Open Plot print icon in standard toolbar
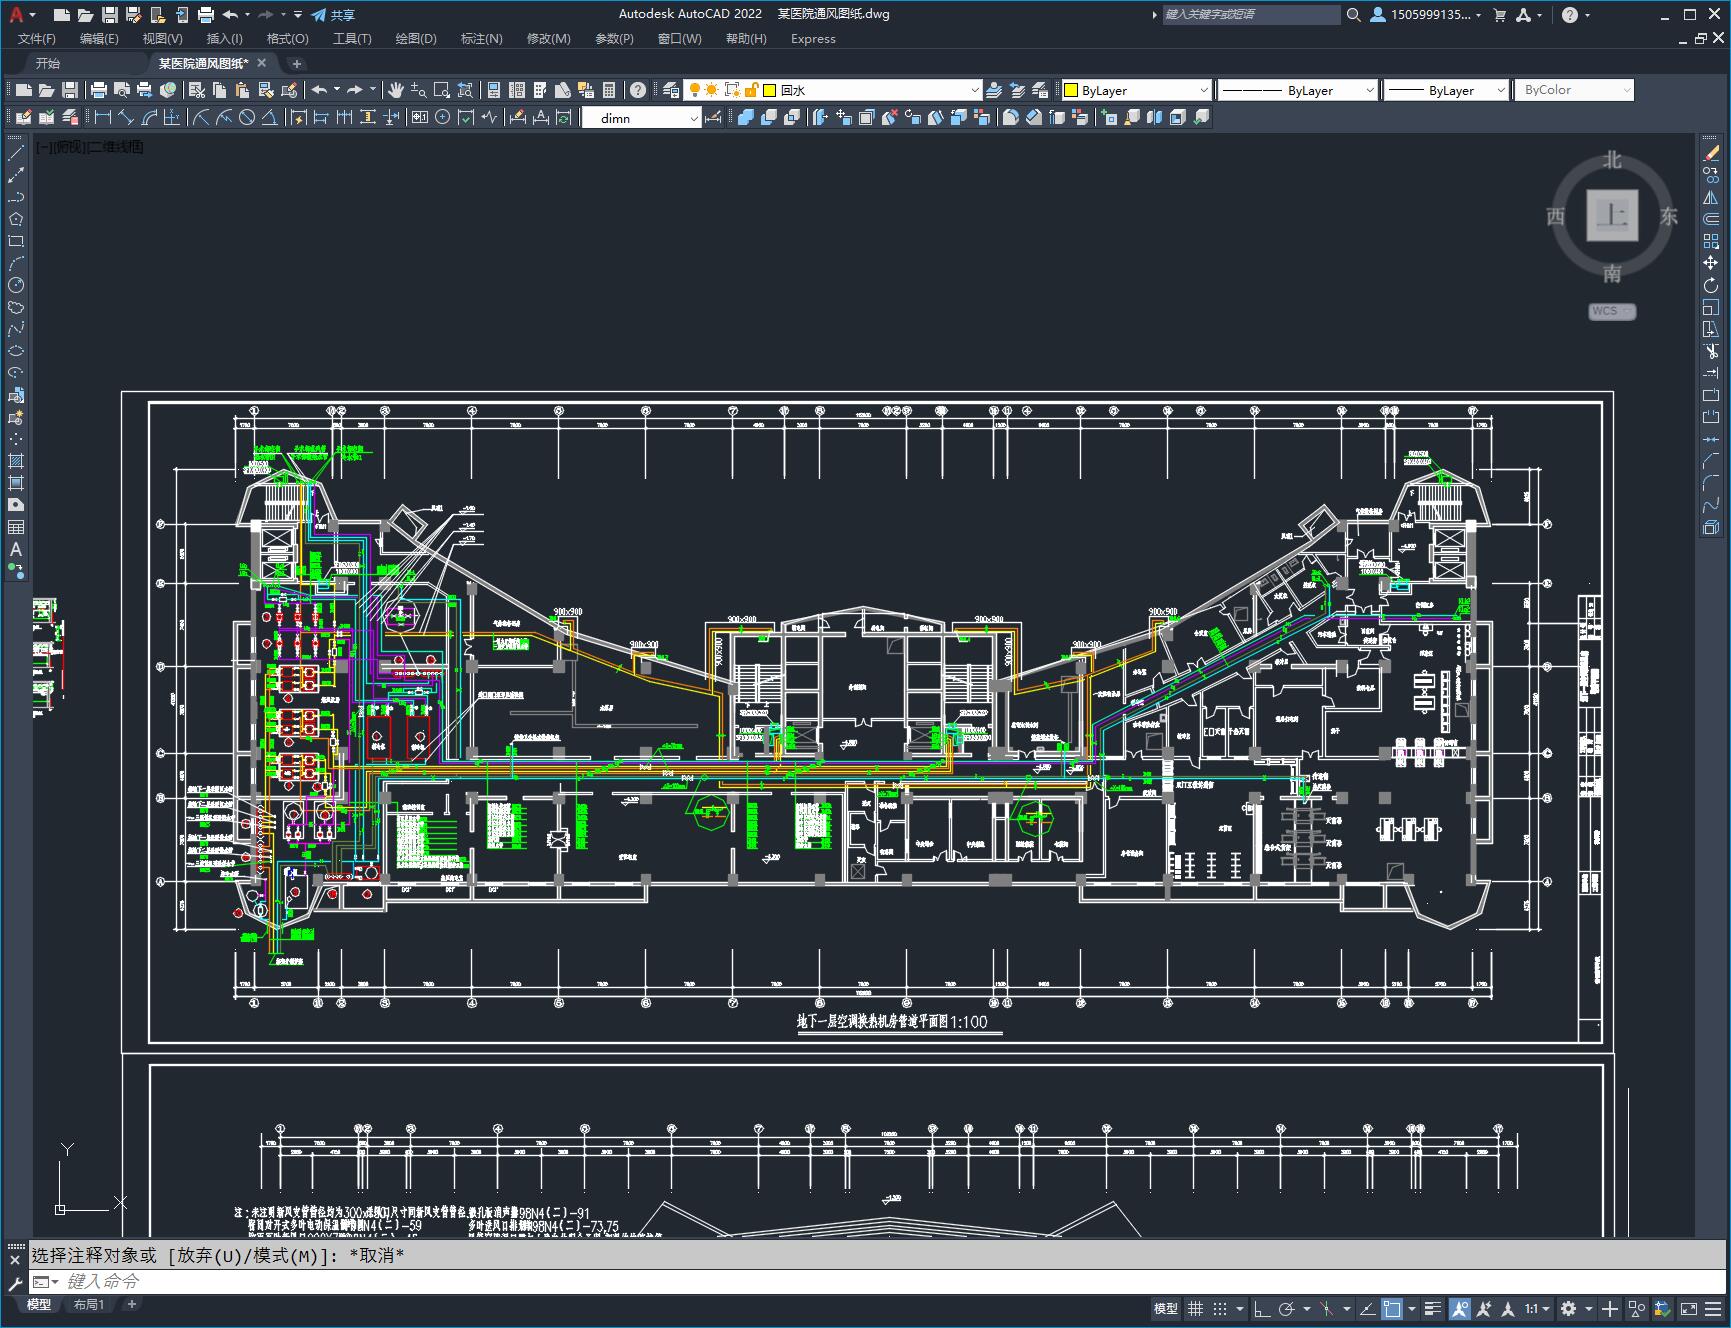The height and width of the screenshot is (1328, 1731). (99, 90)
